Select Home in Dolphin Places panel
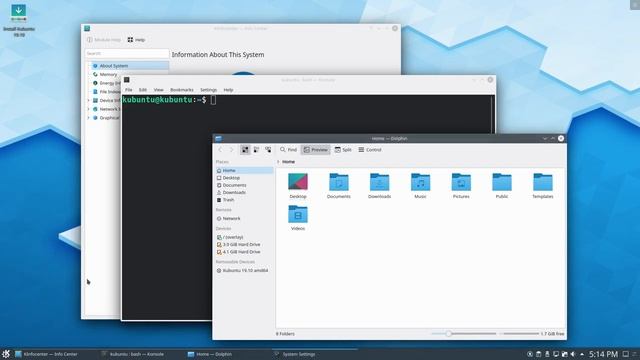 click(x=244, y=170)
